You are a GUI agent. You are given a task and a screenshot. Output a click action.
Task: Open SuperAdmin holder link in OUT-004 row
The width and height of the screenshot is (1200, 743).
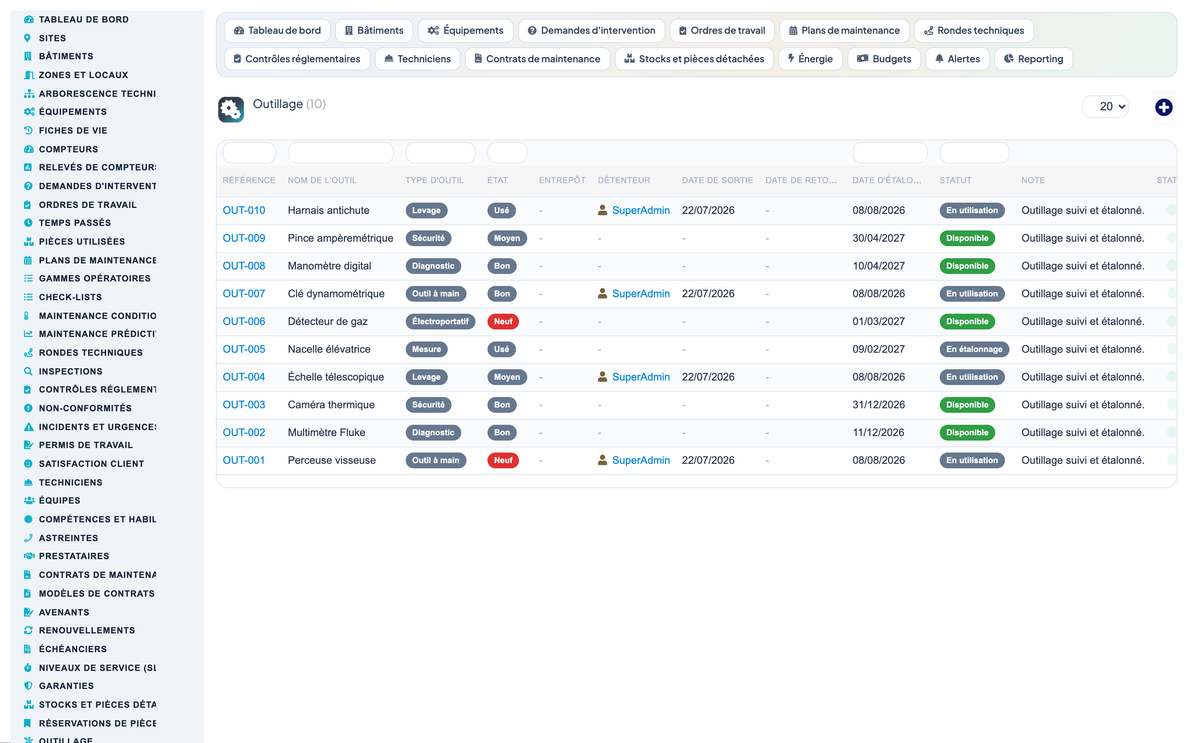pos(641,377)
